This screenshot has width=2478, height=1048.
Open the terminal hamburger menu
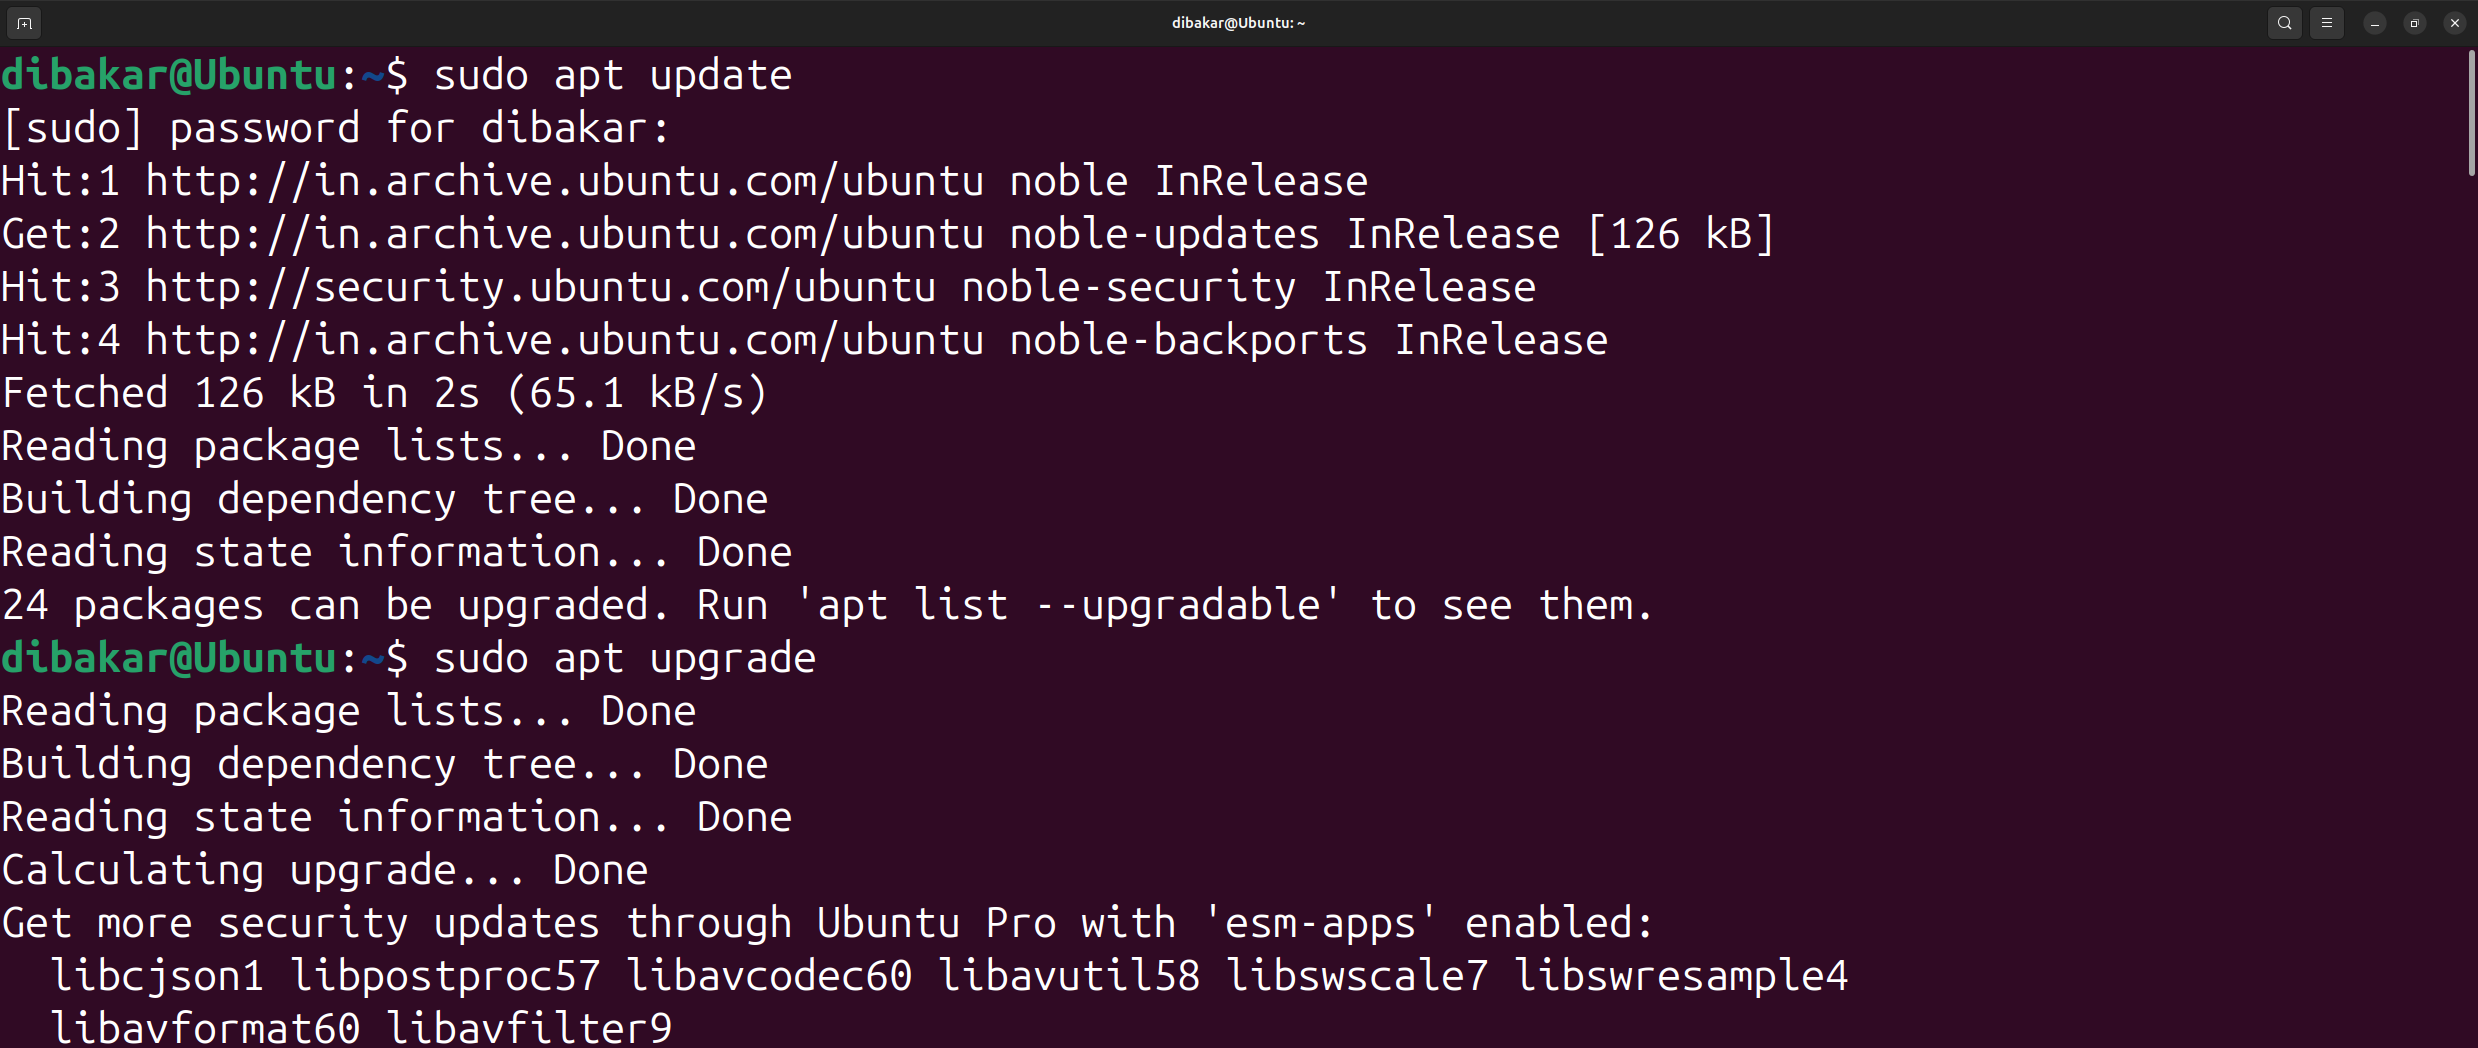2327,23
